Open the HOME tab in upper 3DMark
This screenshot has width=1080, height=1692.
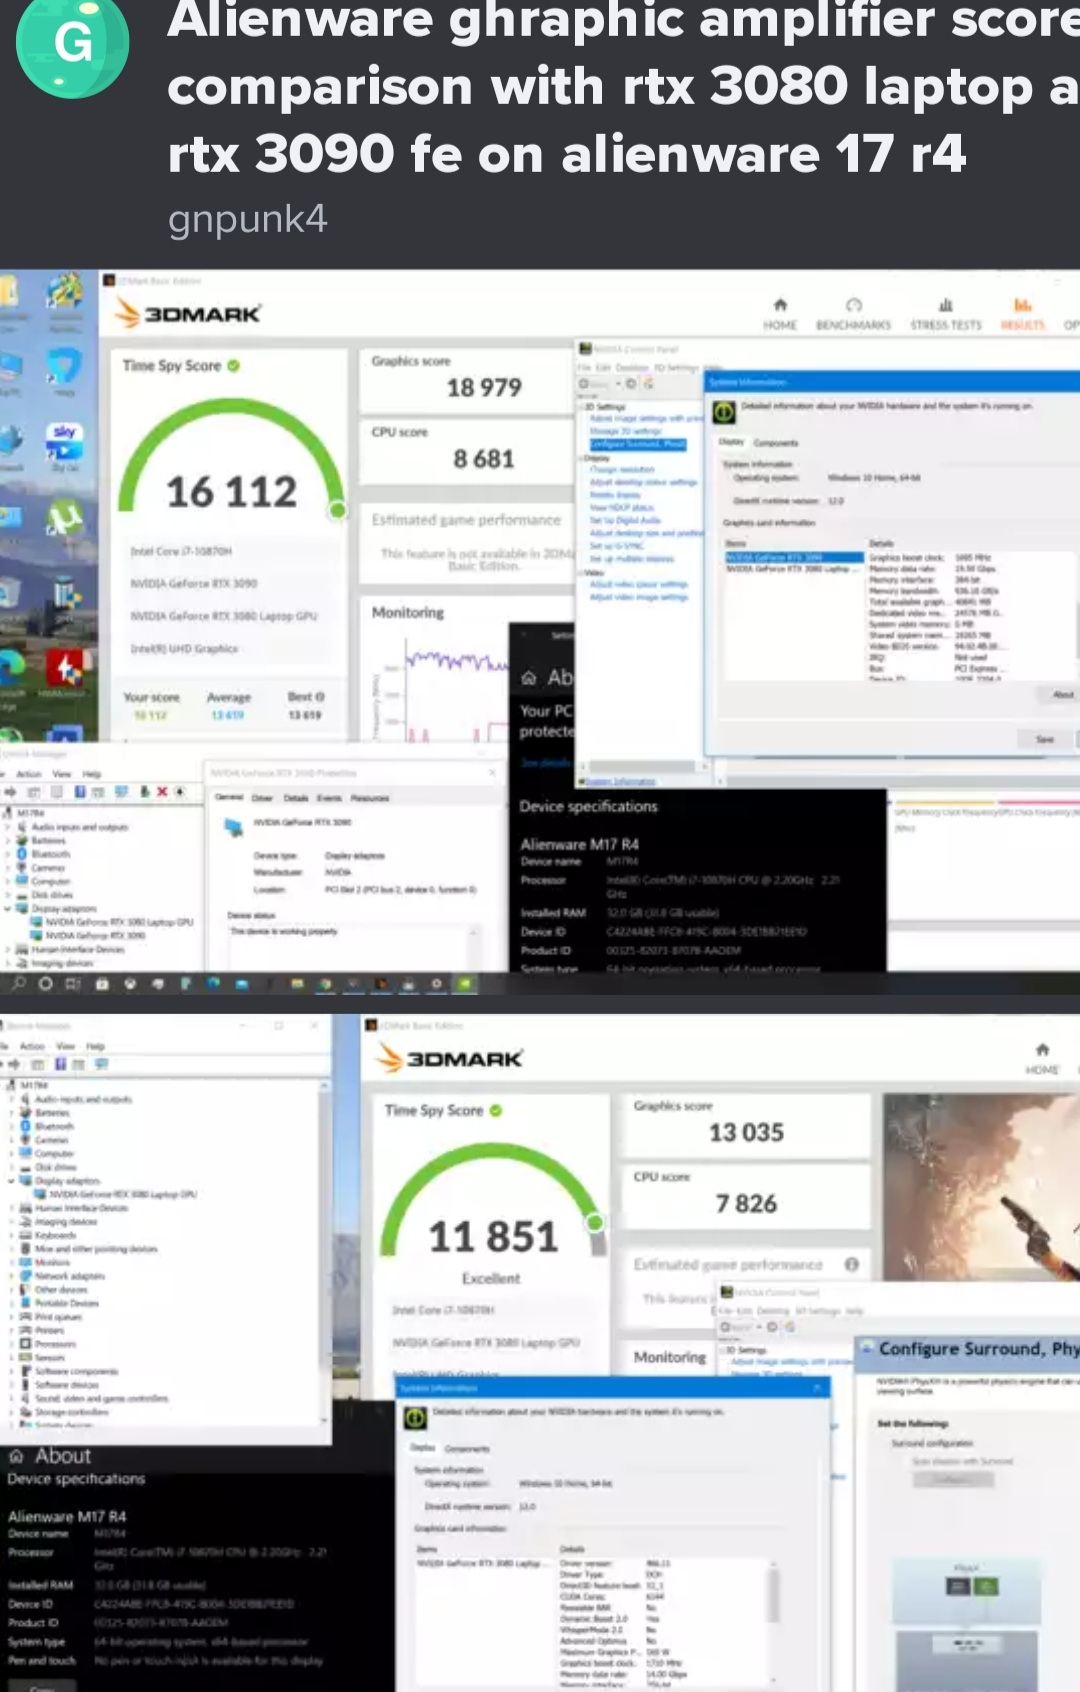click(x=780, y=314)
